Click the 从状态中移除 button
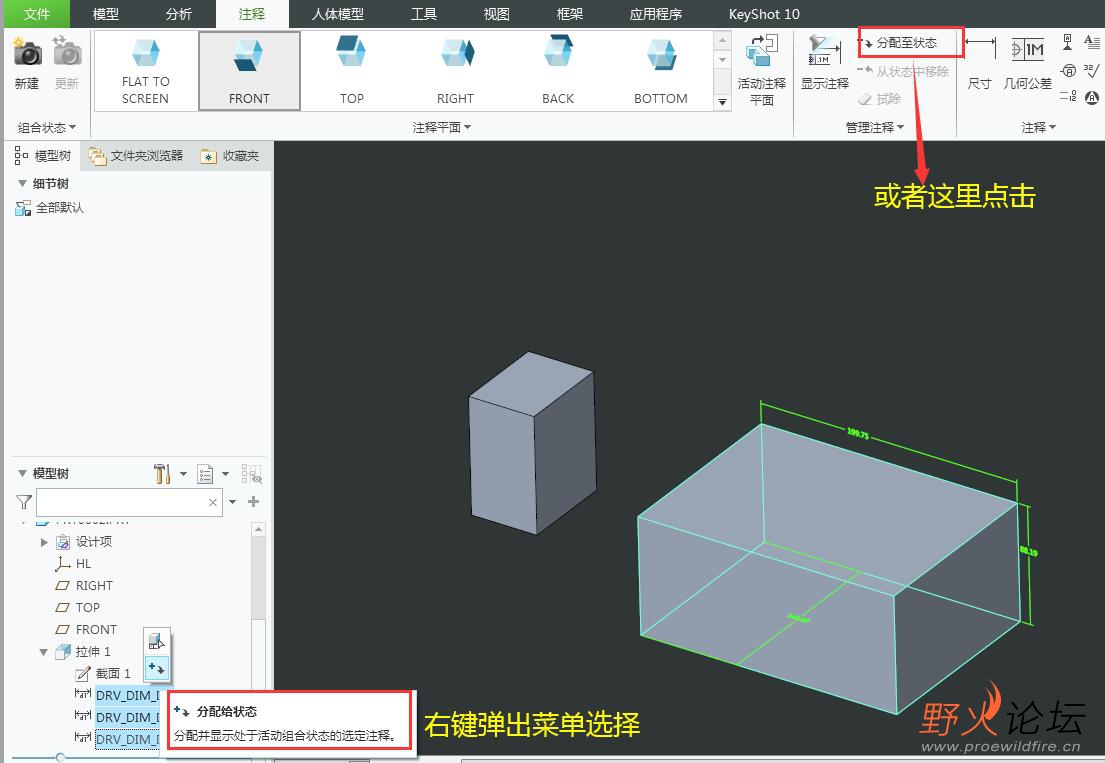1105x763 pixels. pos(903,71)
